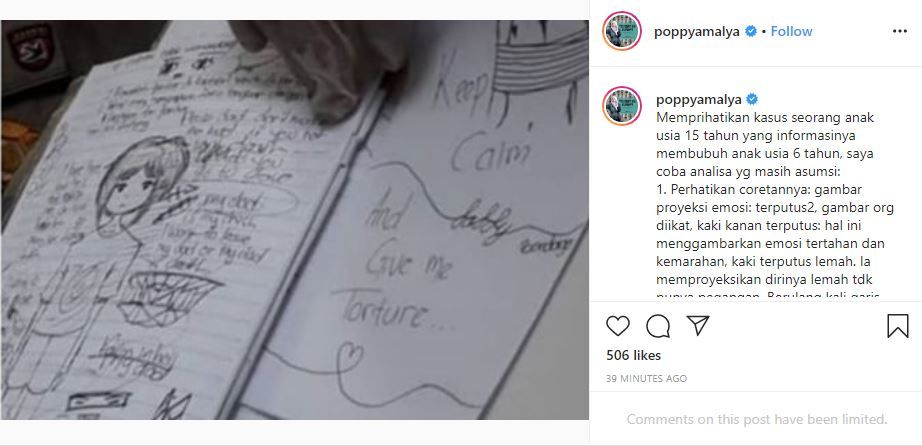View who liked via 506 likes
The image size is (922, 446).
coord(633,355)
